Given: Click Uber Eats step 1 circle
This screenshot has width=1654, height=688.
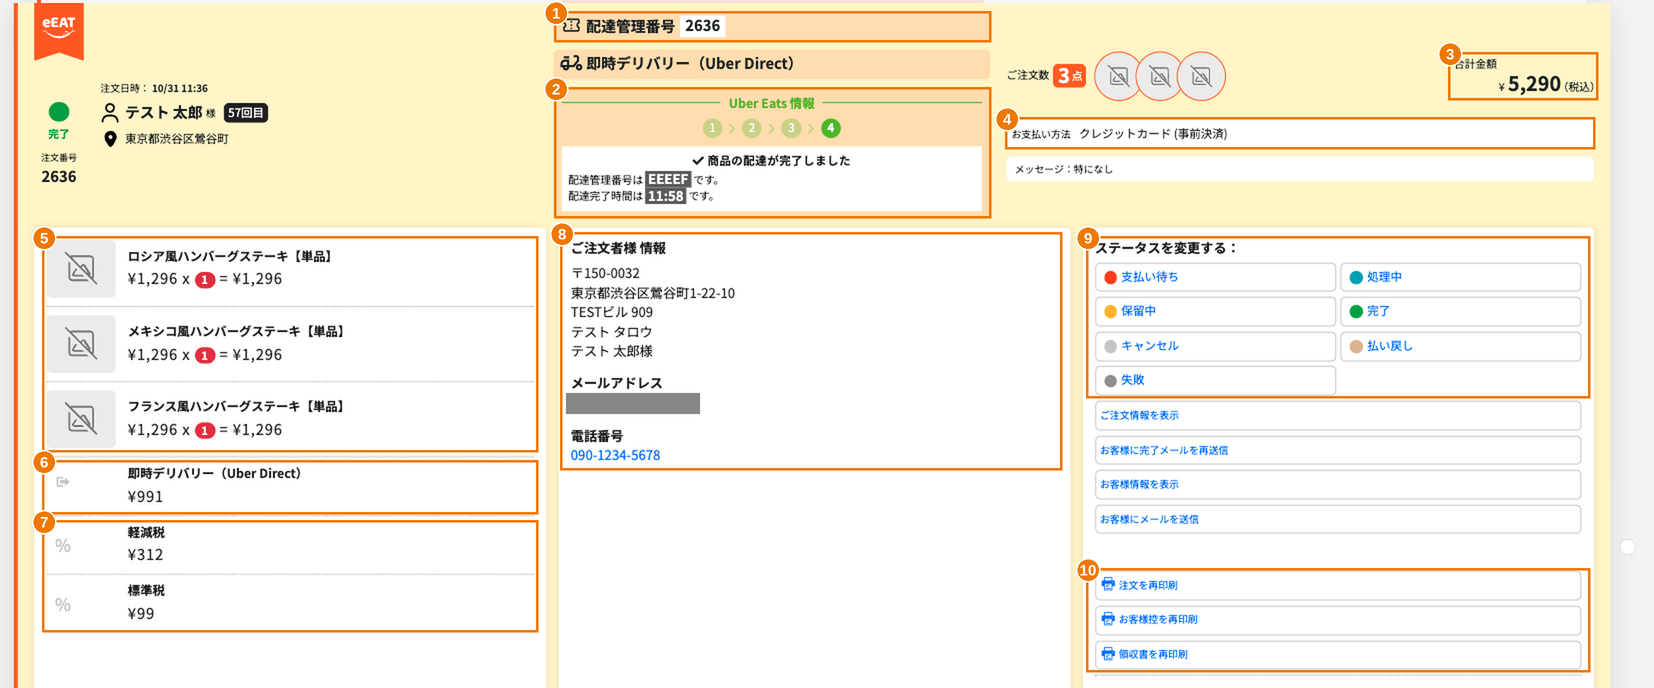Looking at the screenshot, I should [712, 128].
